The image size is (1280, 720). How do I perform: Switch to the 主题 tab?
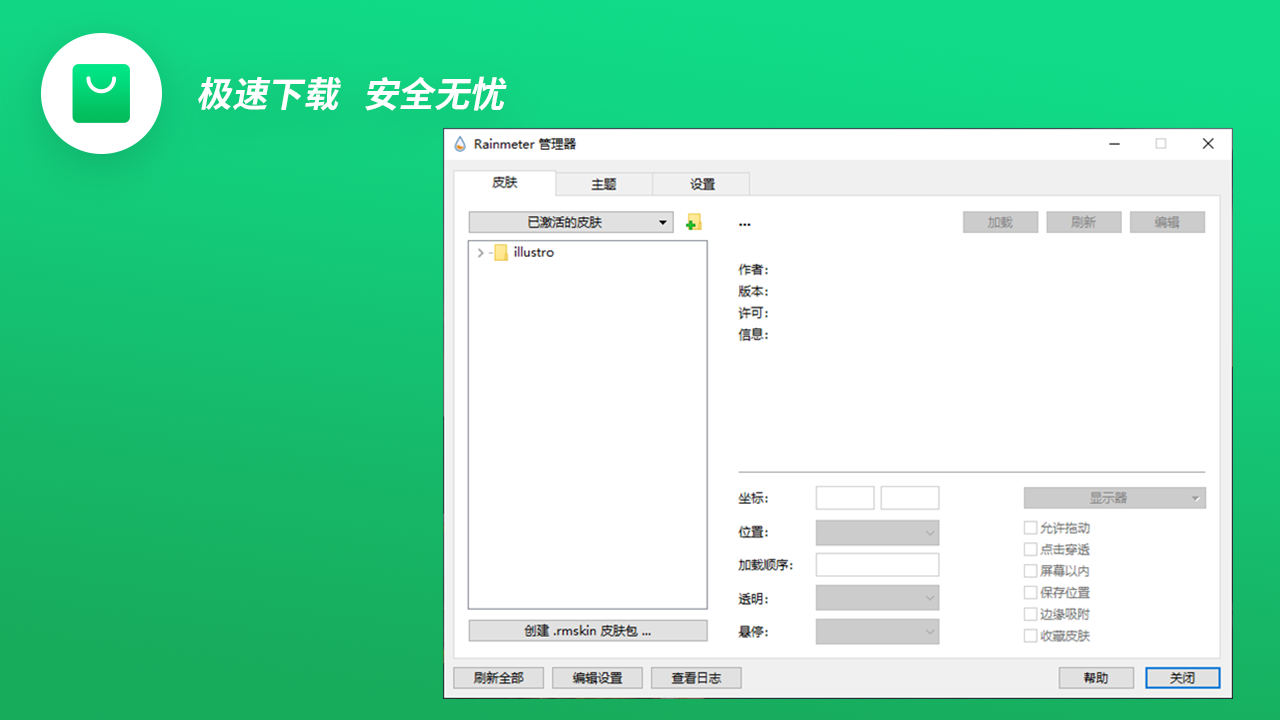(x=604, y=184)
